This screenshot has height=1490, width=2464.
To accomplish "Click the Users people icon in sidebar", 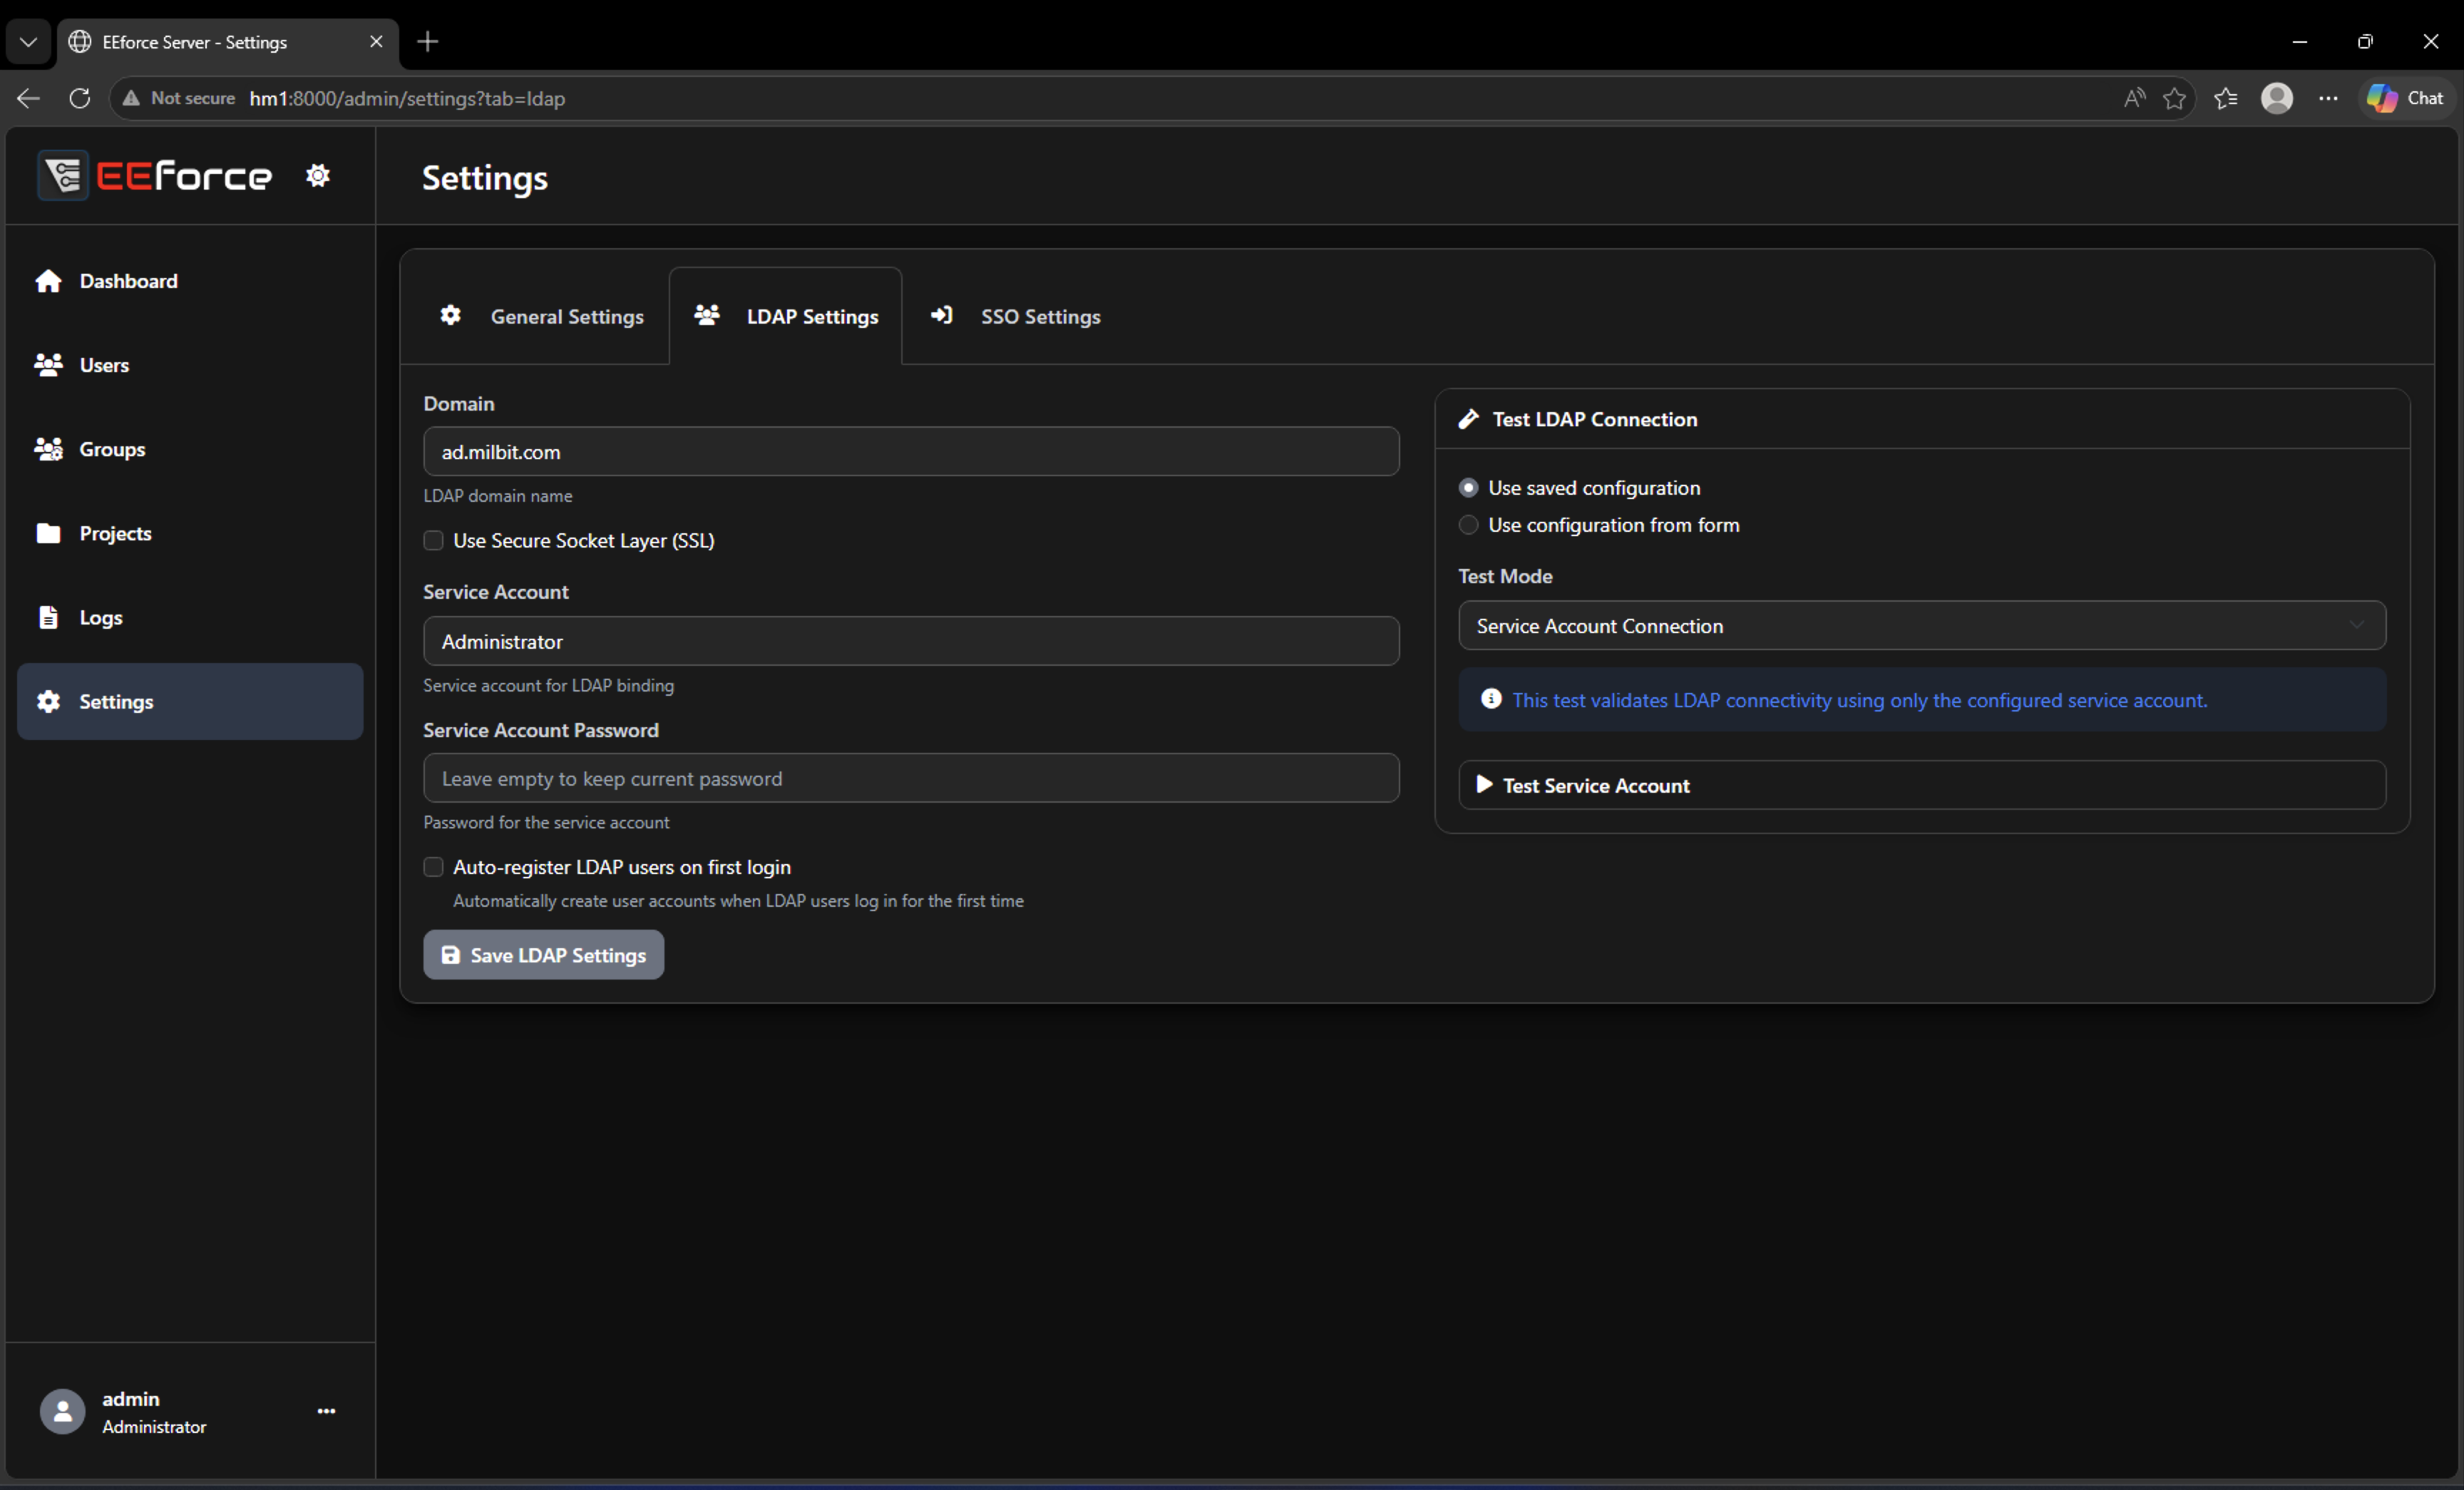I will pyautogui.click(x=48, y=365).
